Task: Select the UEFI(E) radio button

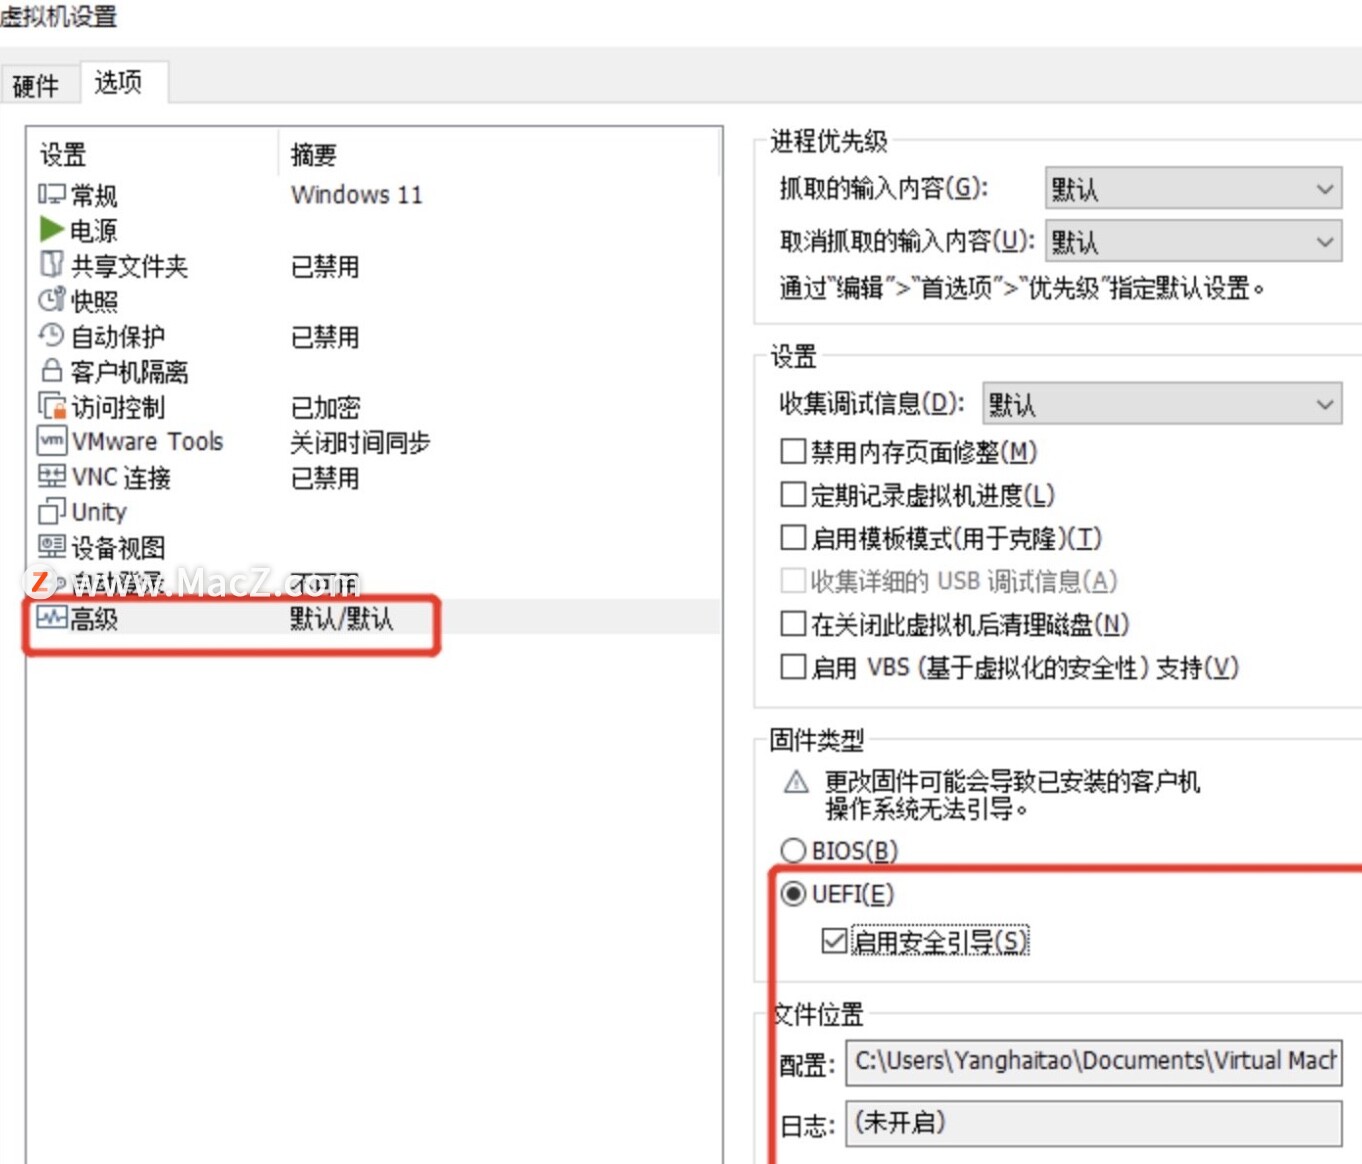Action: (x=793, y=894)
